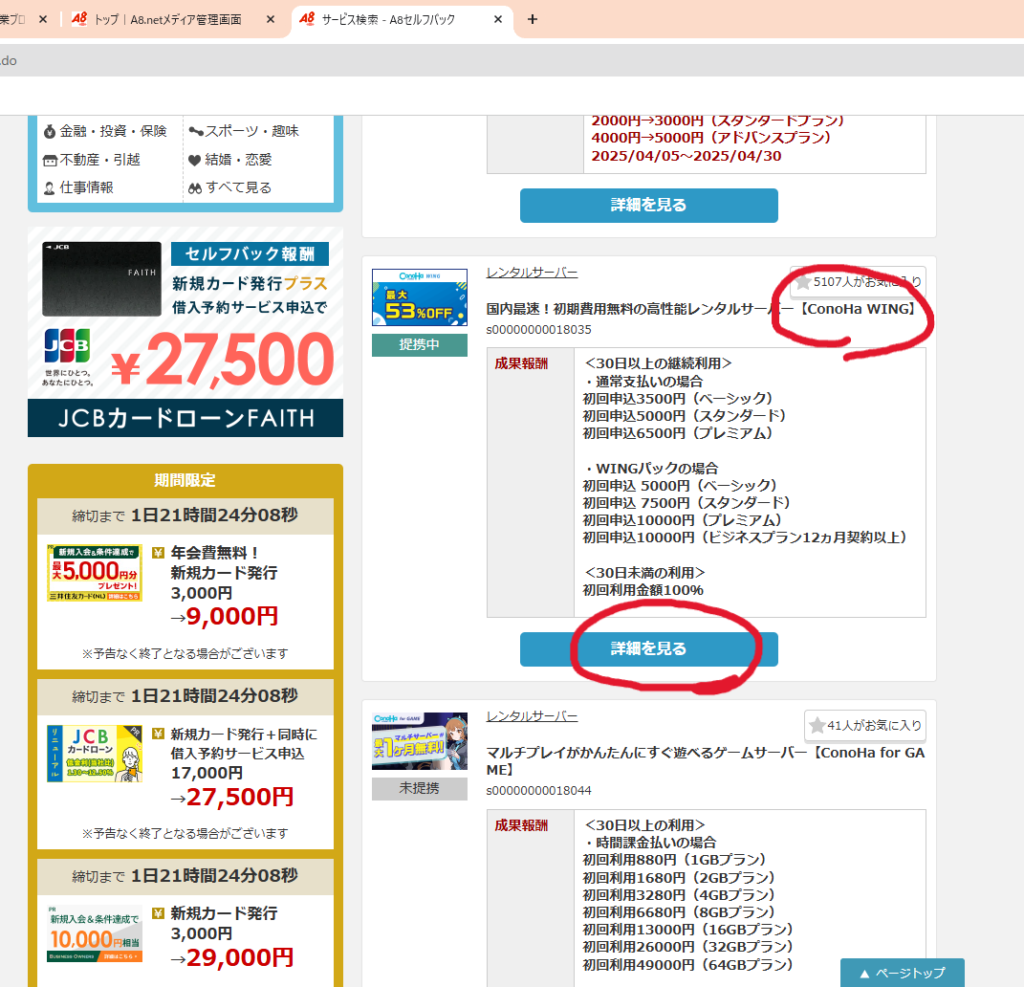Click the JCBカードローン yellow banner image
Screen dimensions: 1024x987
click(x=95, y=753)
